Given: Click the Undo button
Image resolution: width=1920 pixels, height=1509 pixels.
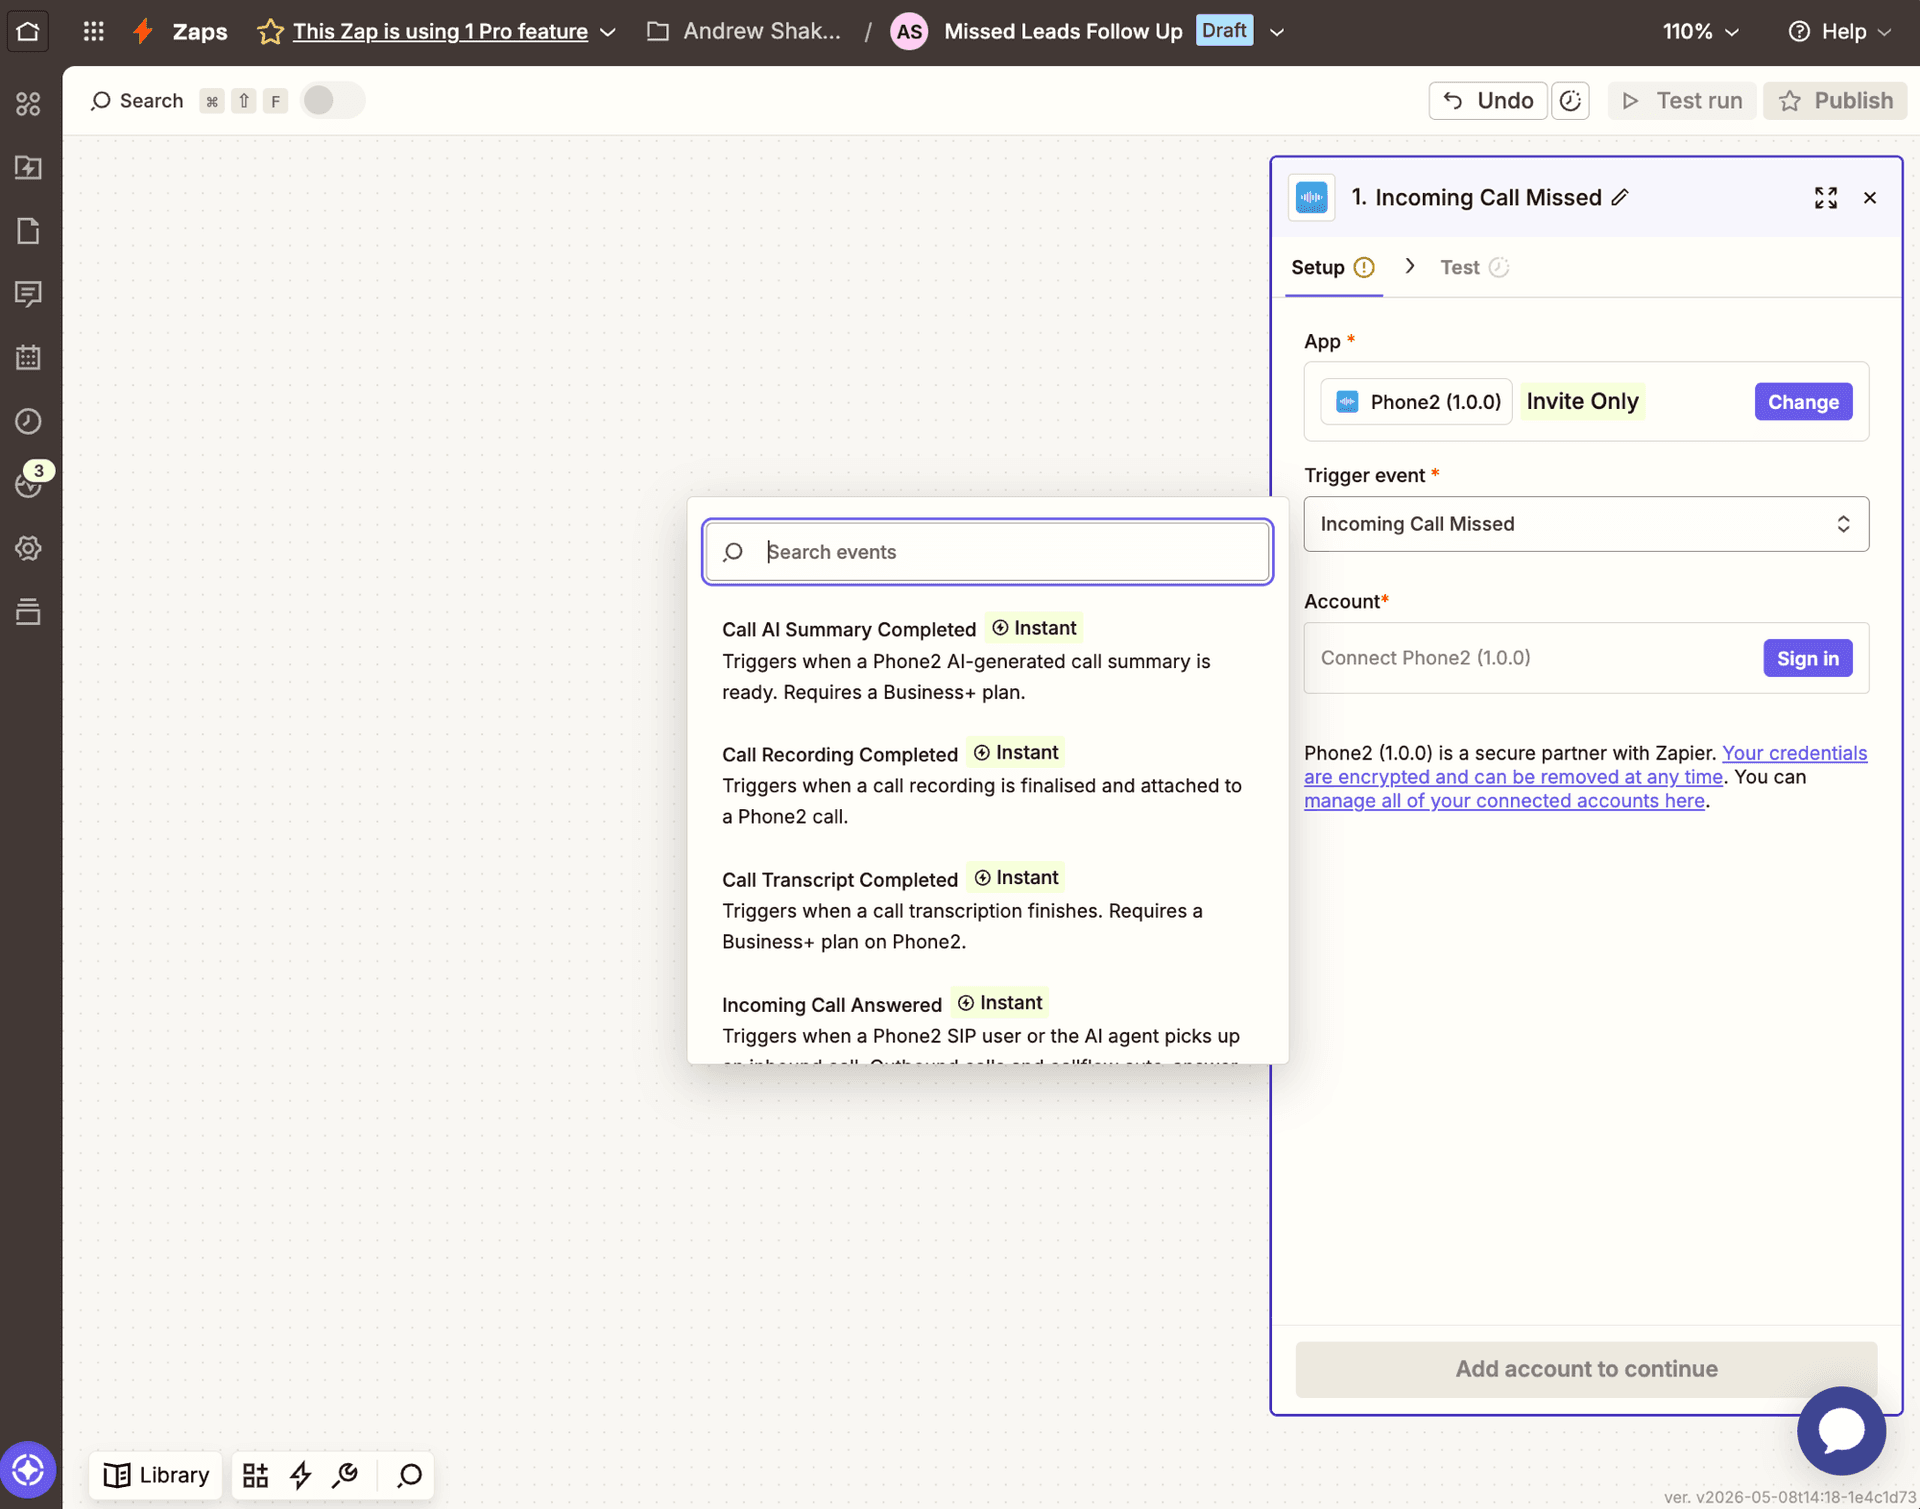Looking at the screenshot, I should coord(1488,101).
